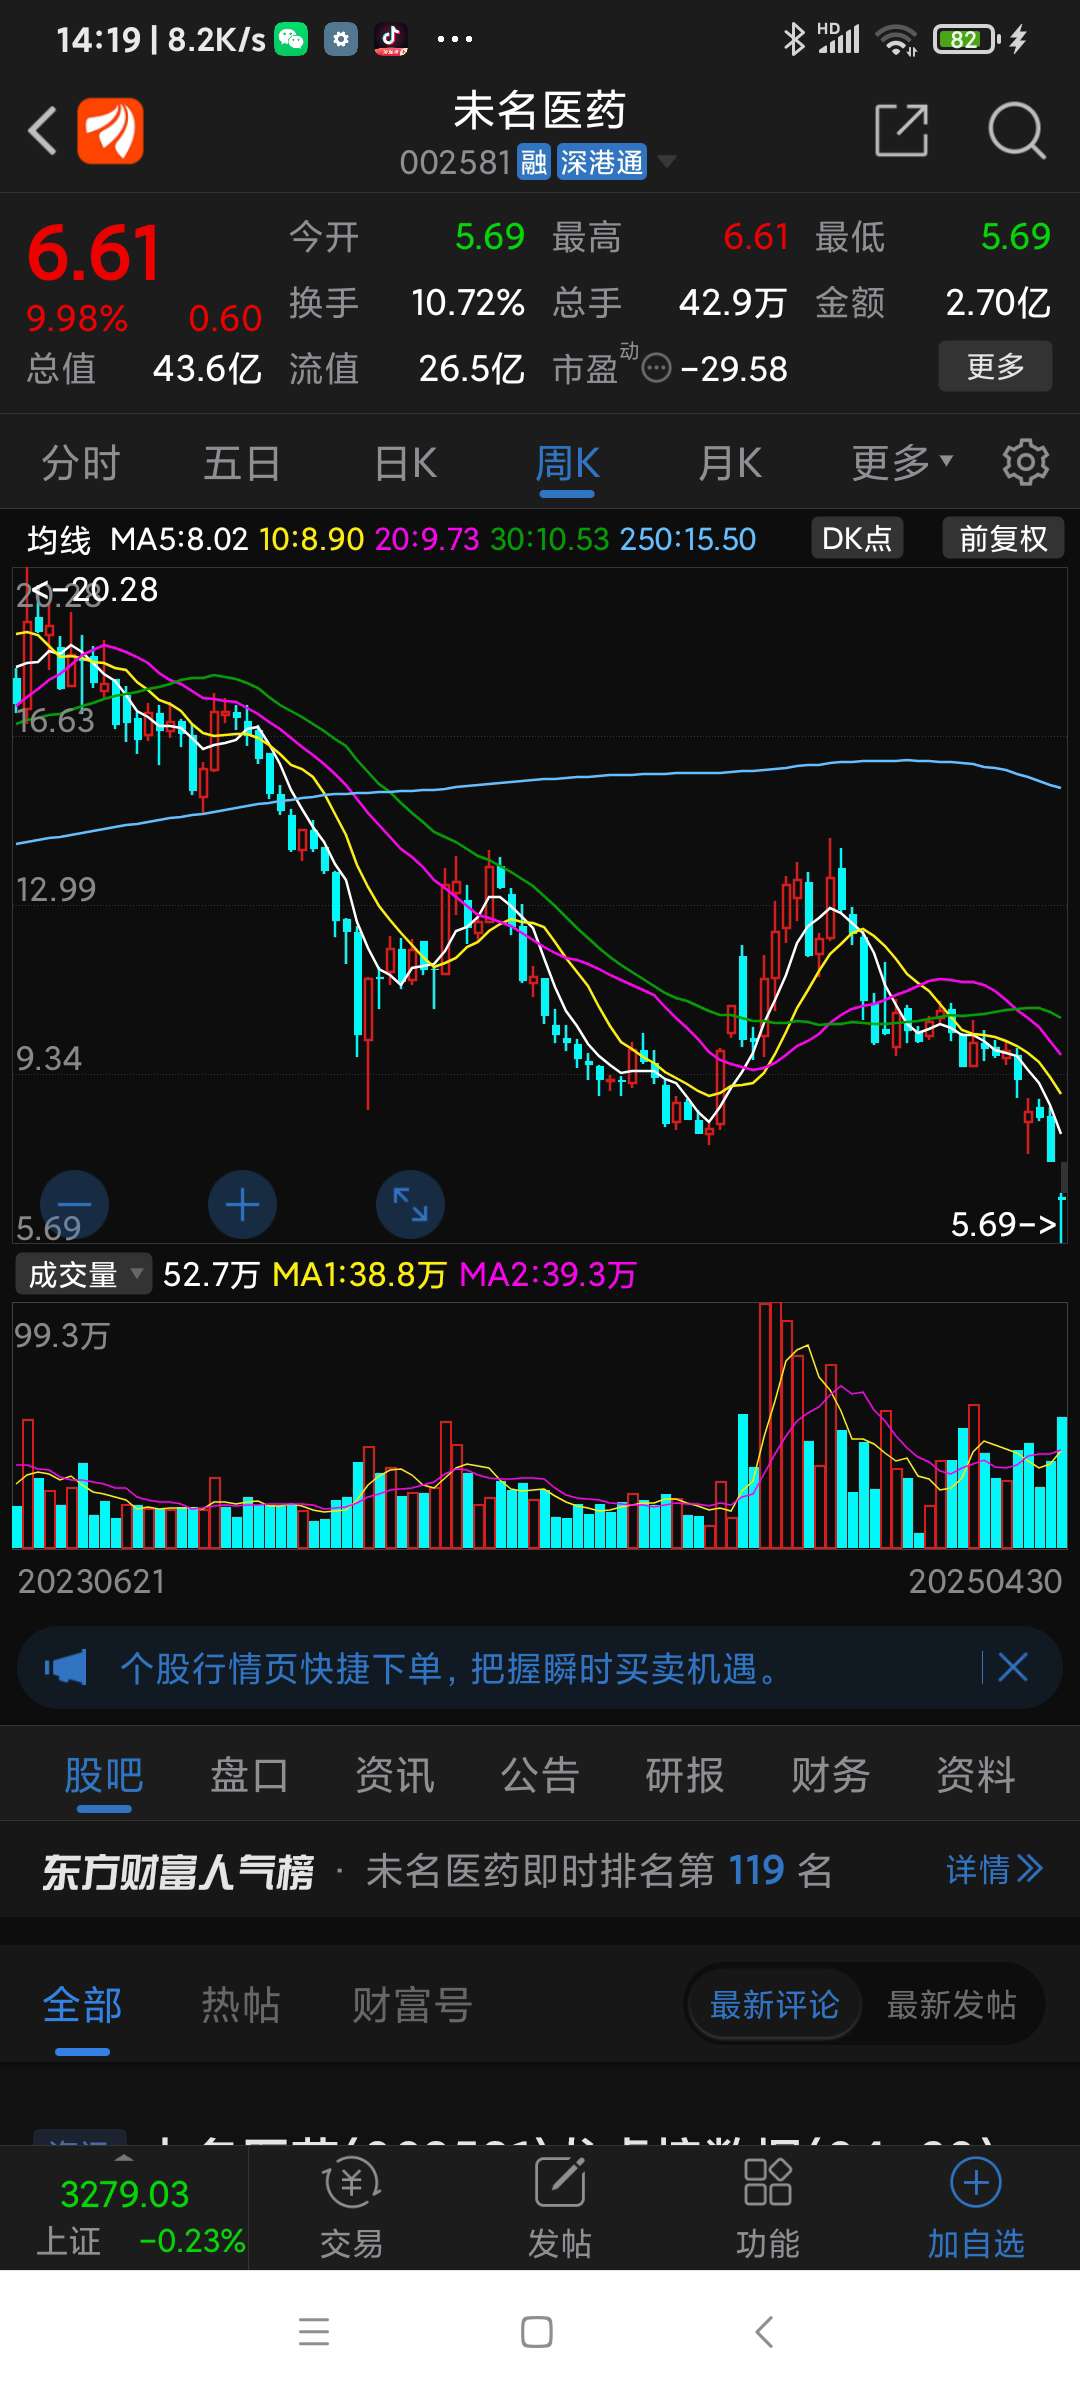Toggle sort to 最新发帖
Screen dimensions: 1080x2400
coord(951,2005)
